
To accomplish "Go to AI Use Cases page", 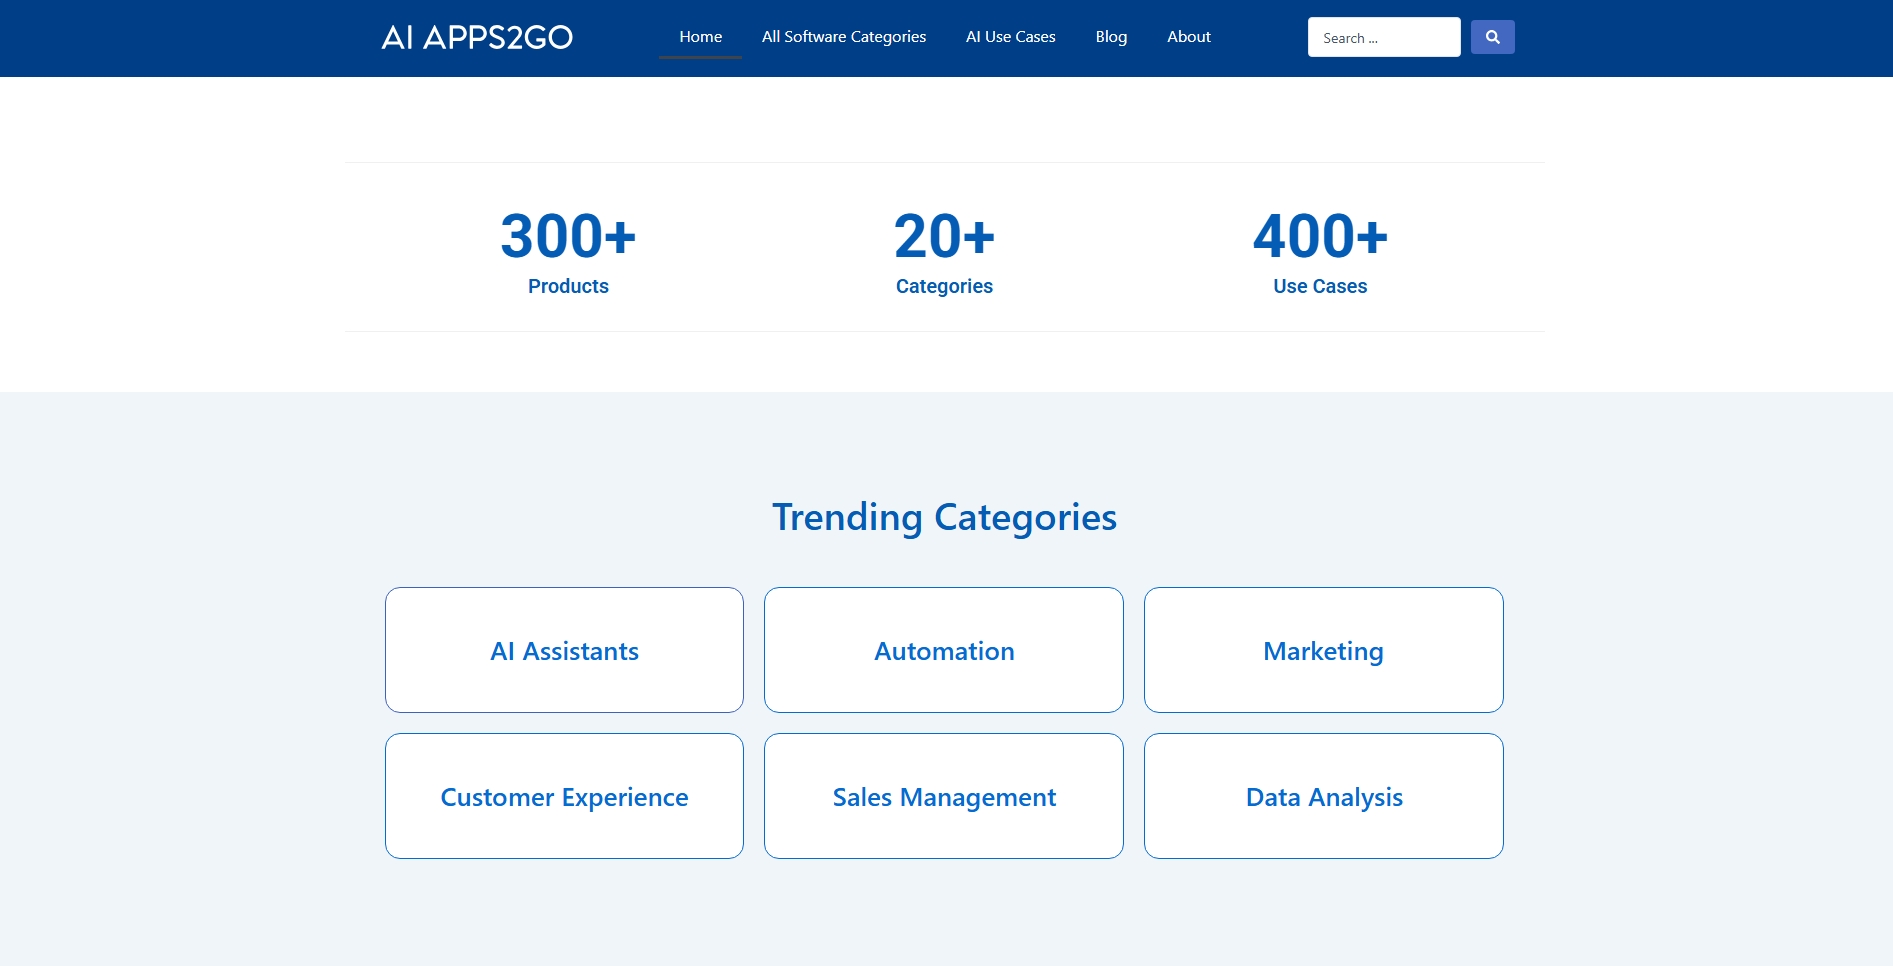I will pos(1010,37).
